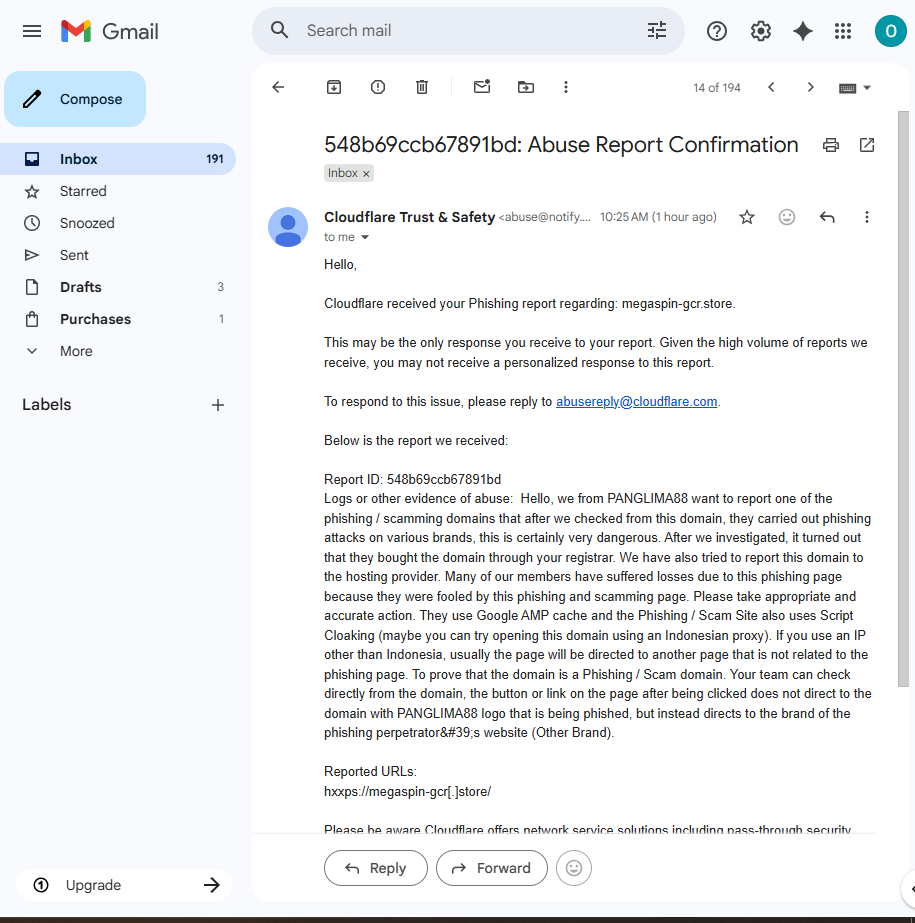Open input tools keyboard dropdown
The image size is (915, 923).
[x=854, y=88]
